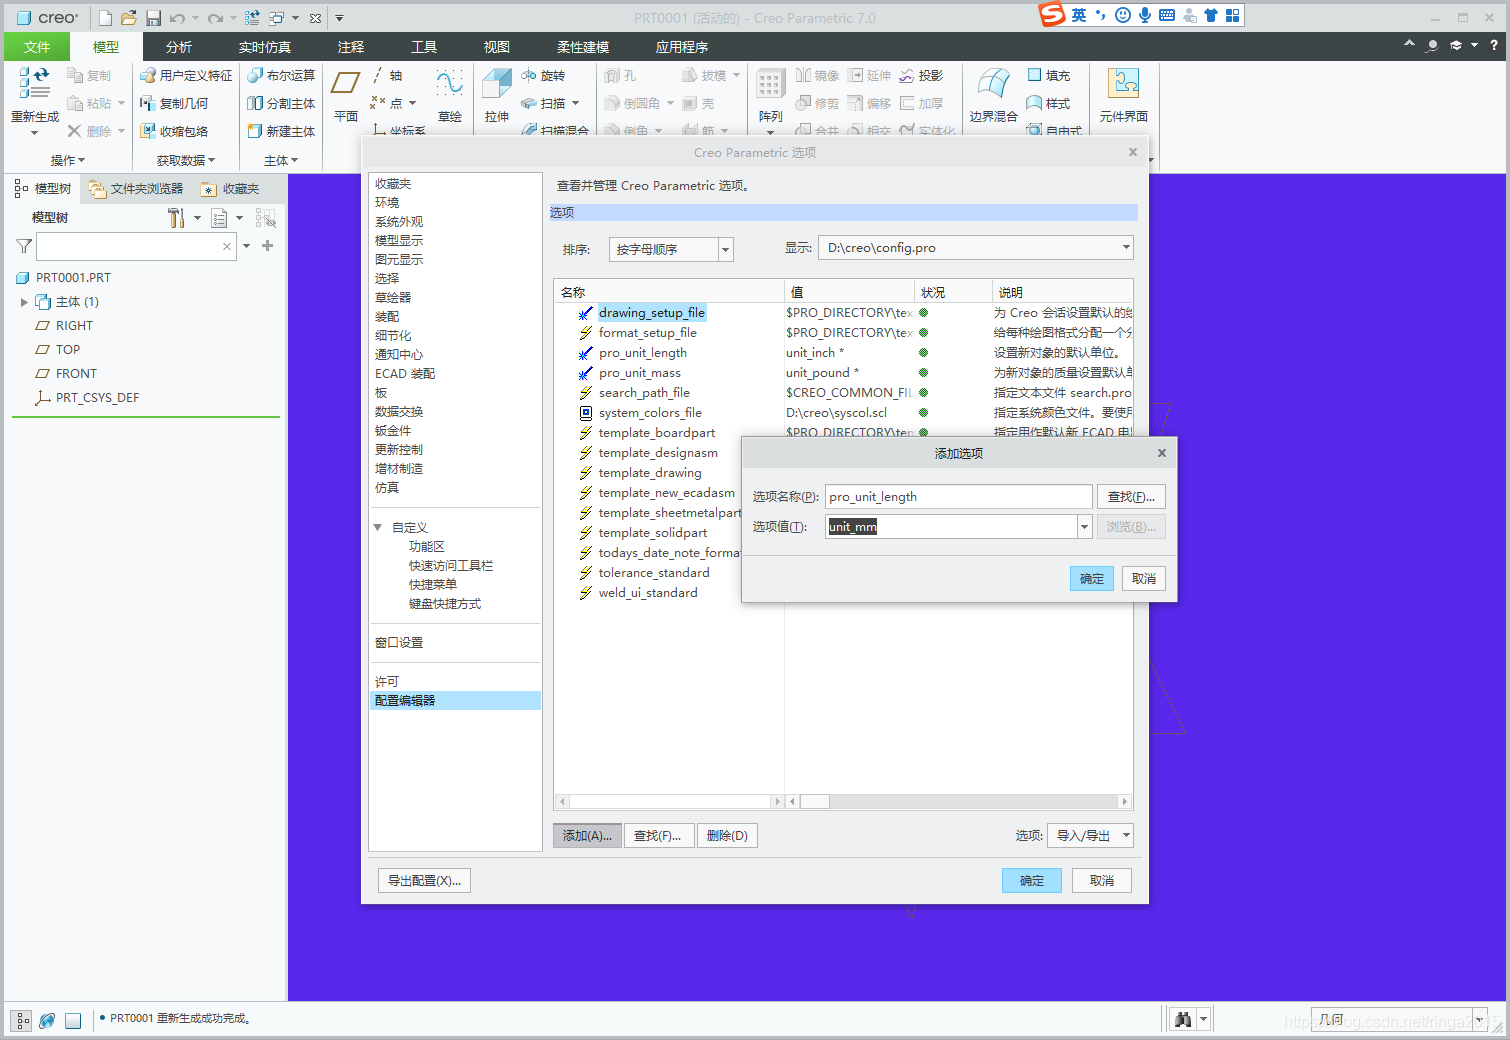Viewport: 1510px width, 1040px height.
Task: Click the filter funnel icon in model tree
Action: tap(24, 246)
